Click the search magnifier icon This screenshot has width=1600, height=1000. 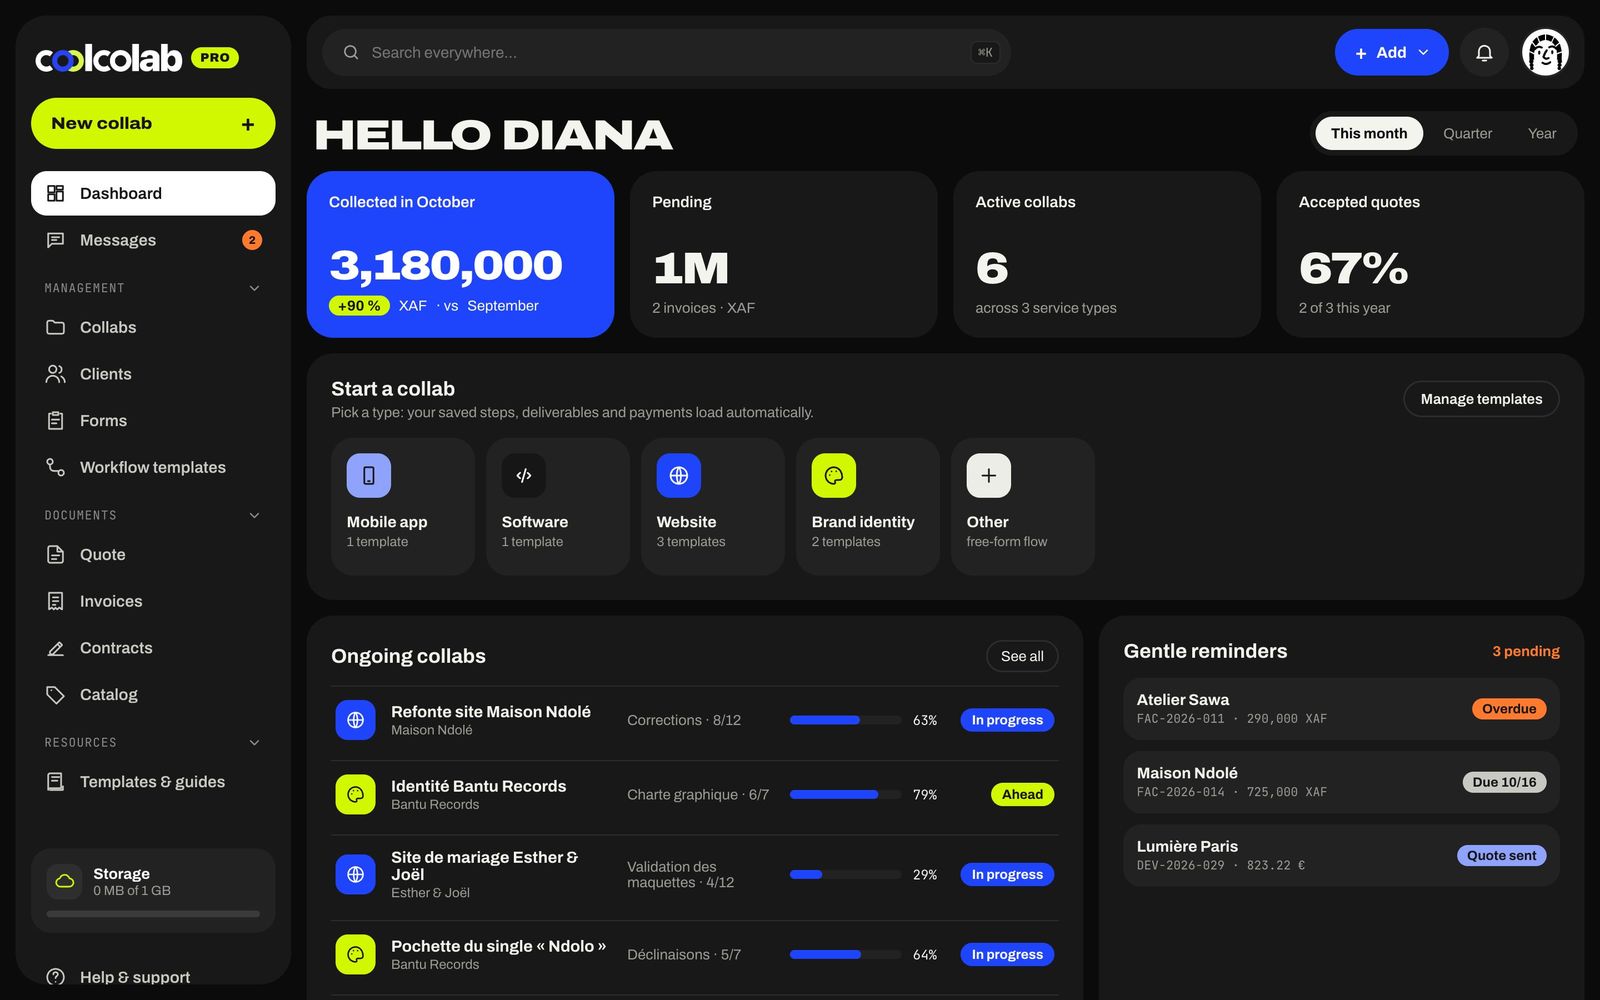pos(351,53)
